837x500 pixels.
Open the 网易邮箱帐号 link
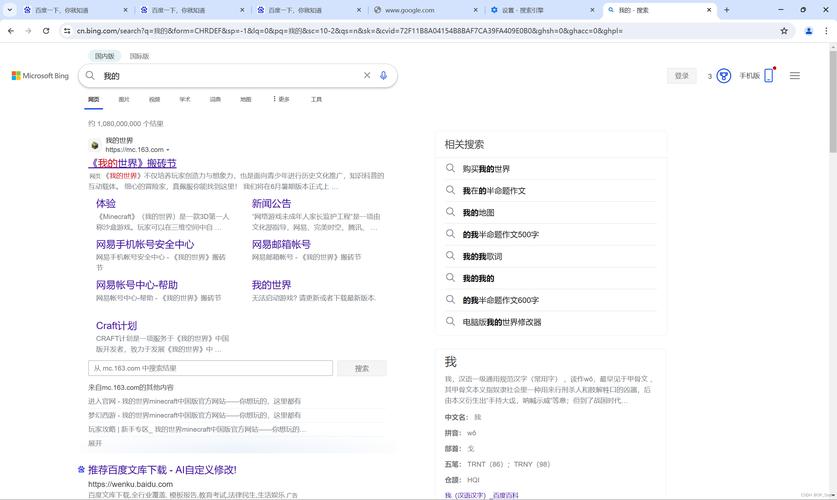281,244
